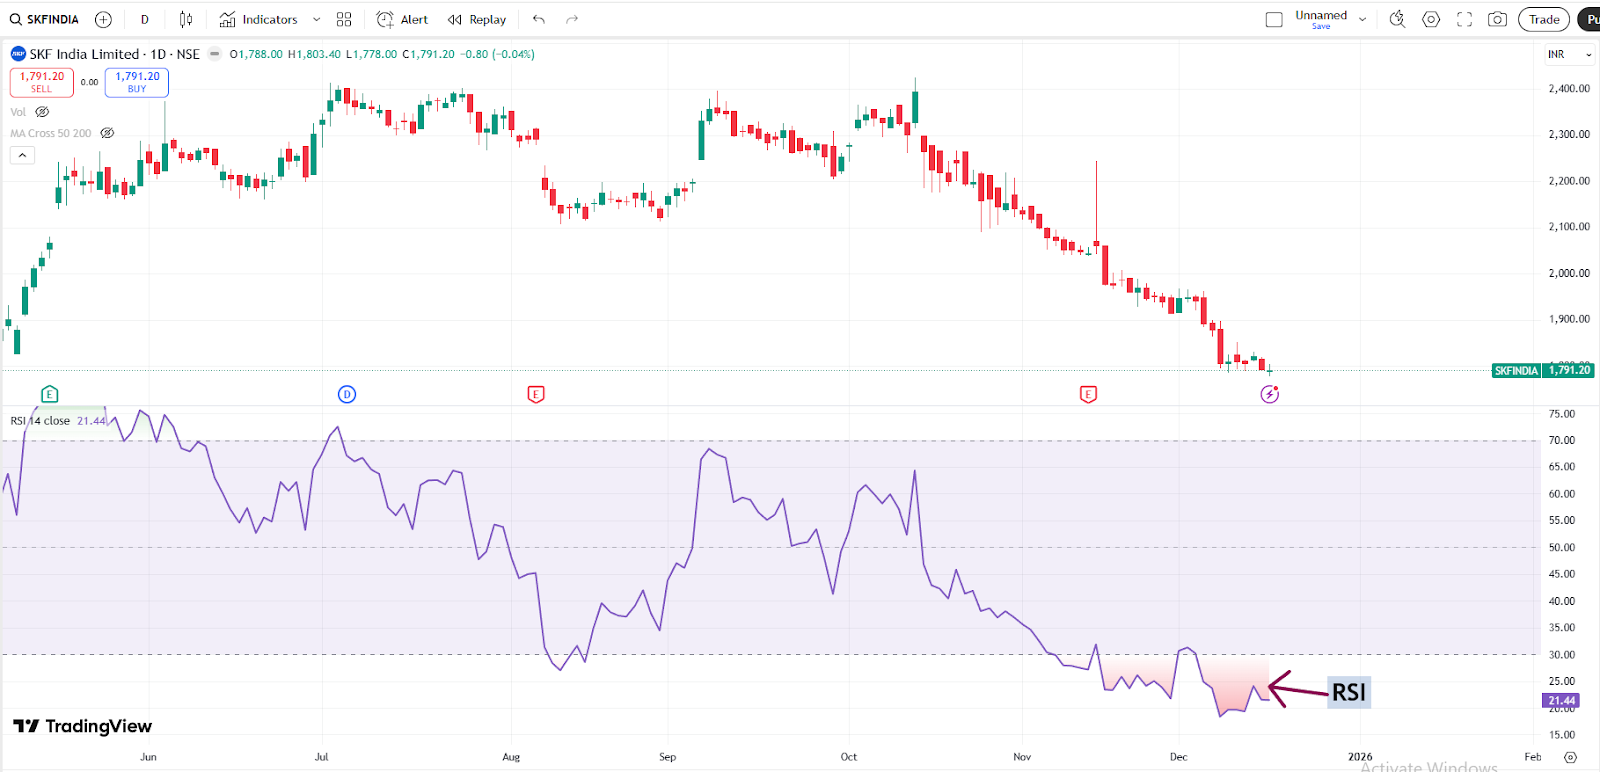Collapse the indicator legend with chevron
This screenshot has width=1600, height=772.
point(22,155)
